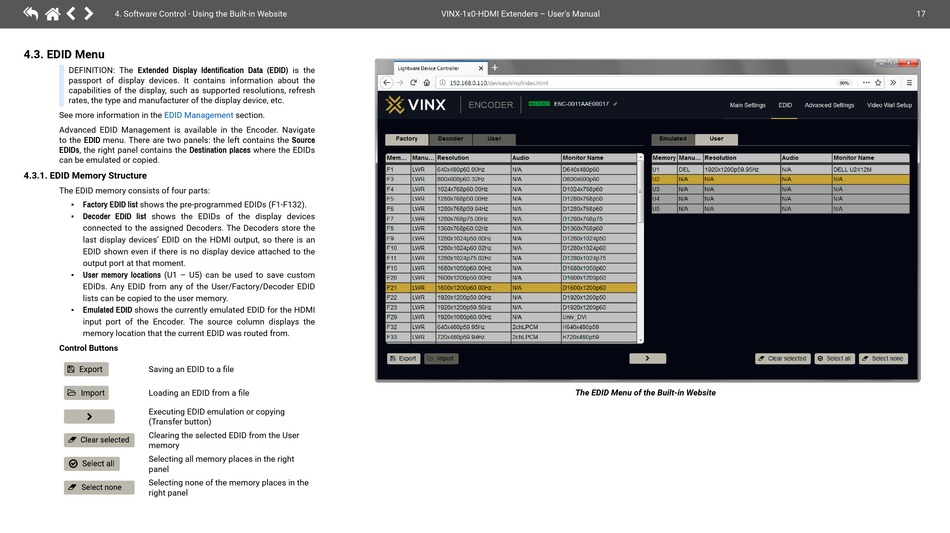Open the browser hamburger menu
Screen dimensions: 950x533
(909, 82)
